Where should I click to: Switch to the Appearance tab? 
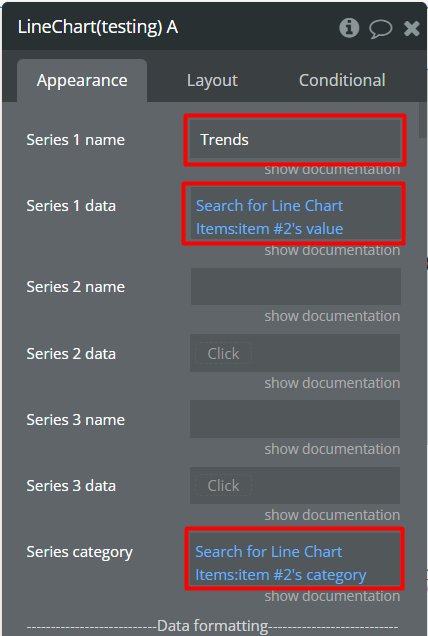coord(82,81)
